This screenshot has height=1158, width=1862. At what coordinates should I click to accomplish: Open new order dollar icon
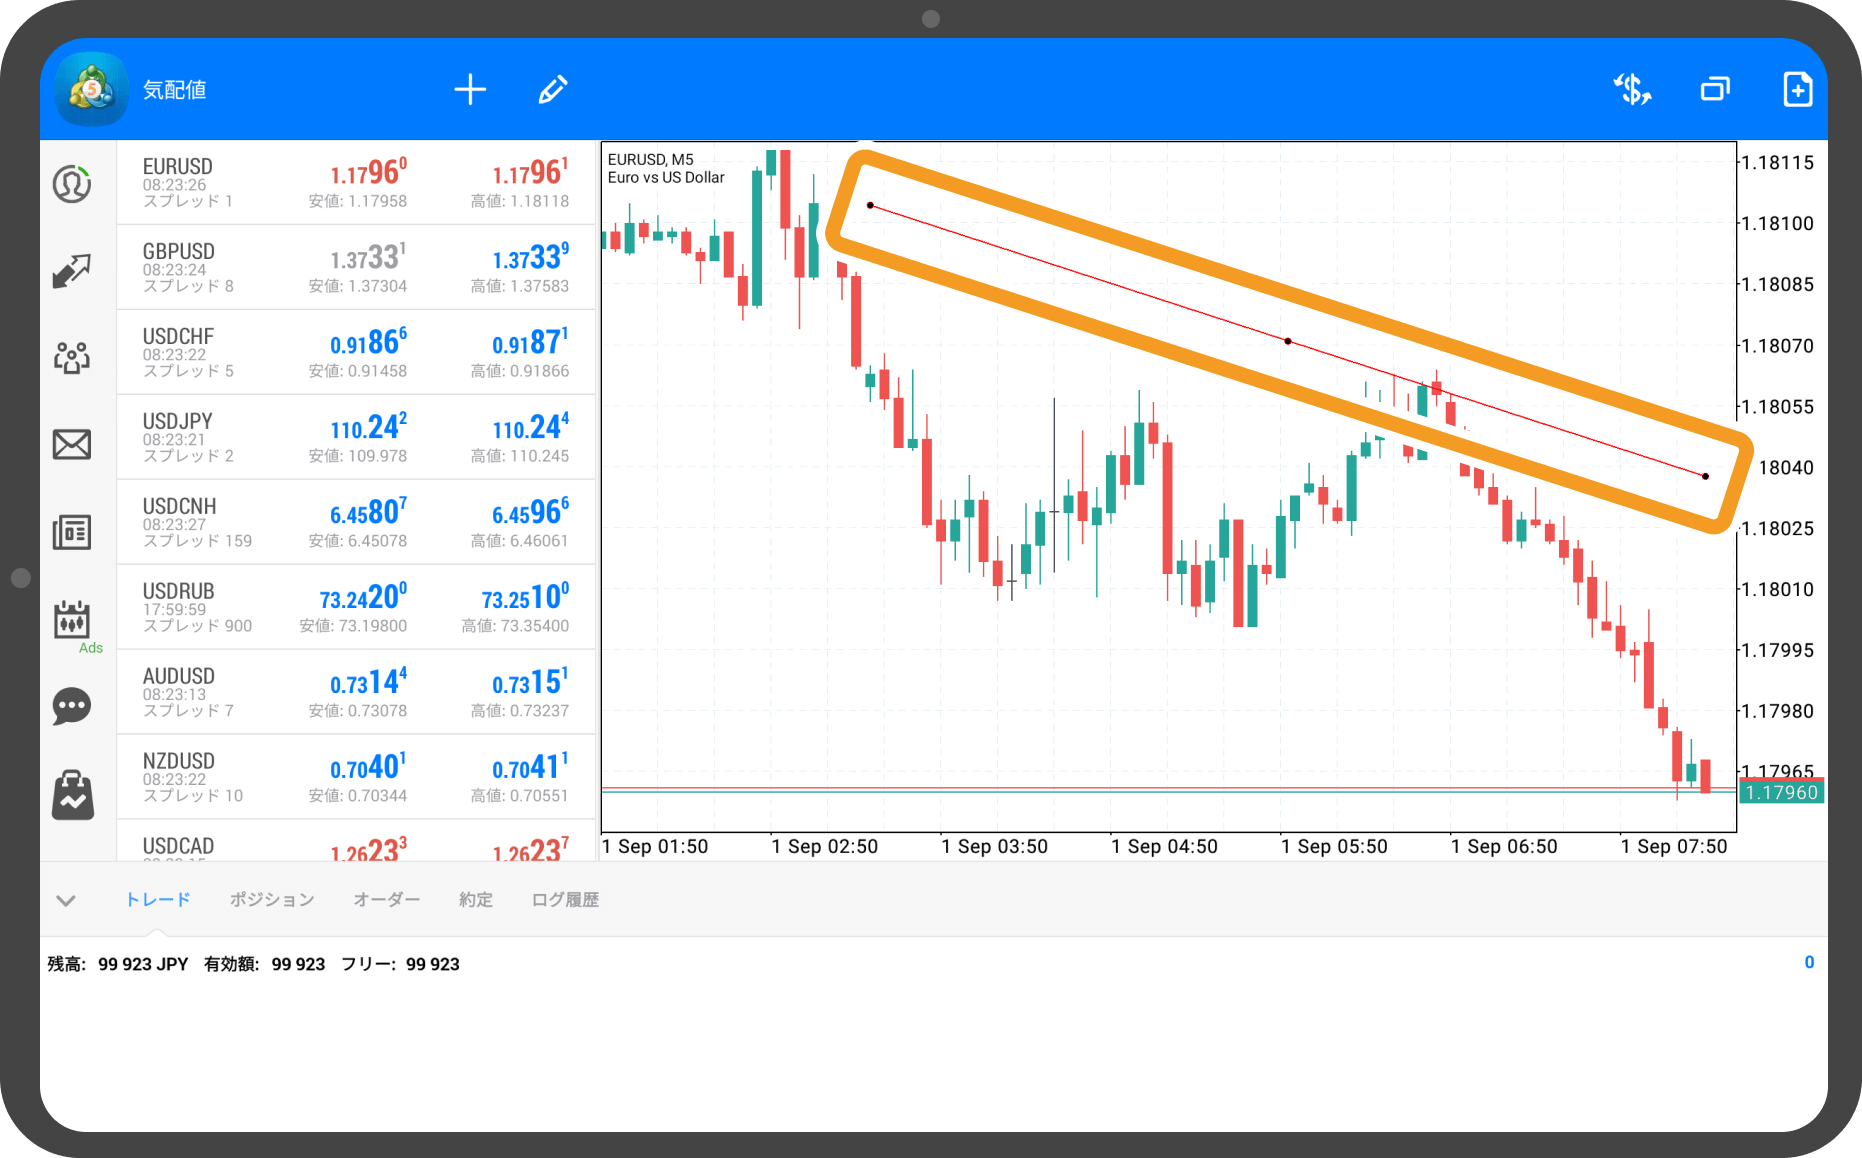[1632, 89]
